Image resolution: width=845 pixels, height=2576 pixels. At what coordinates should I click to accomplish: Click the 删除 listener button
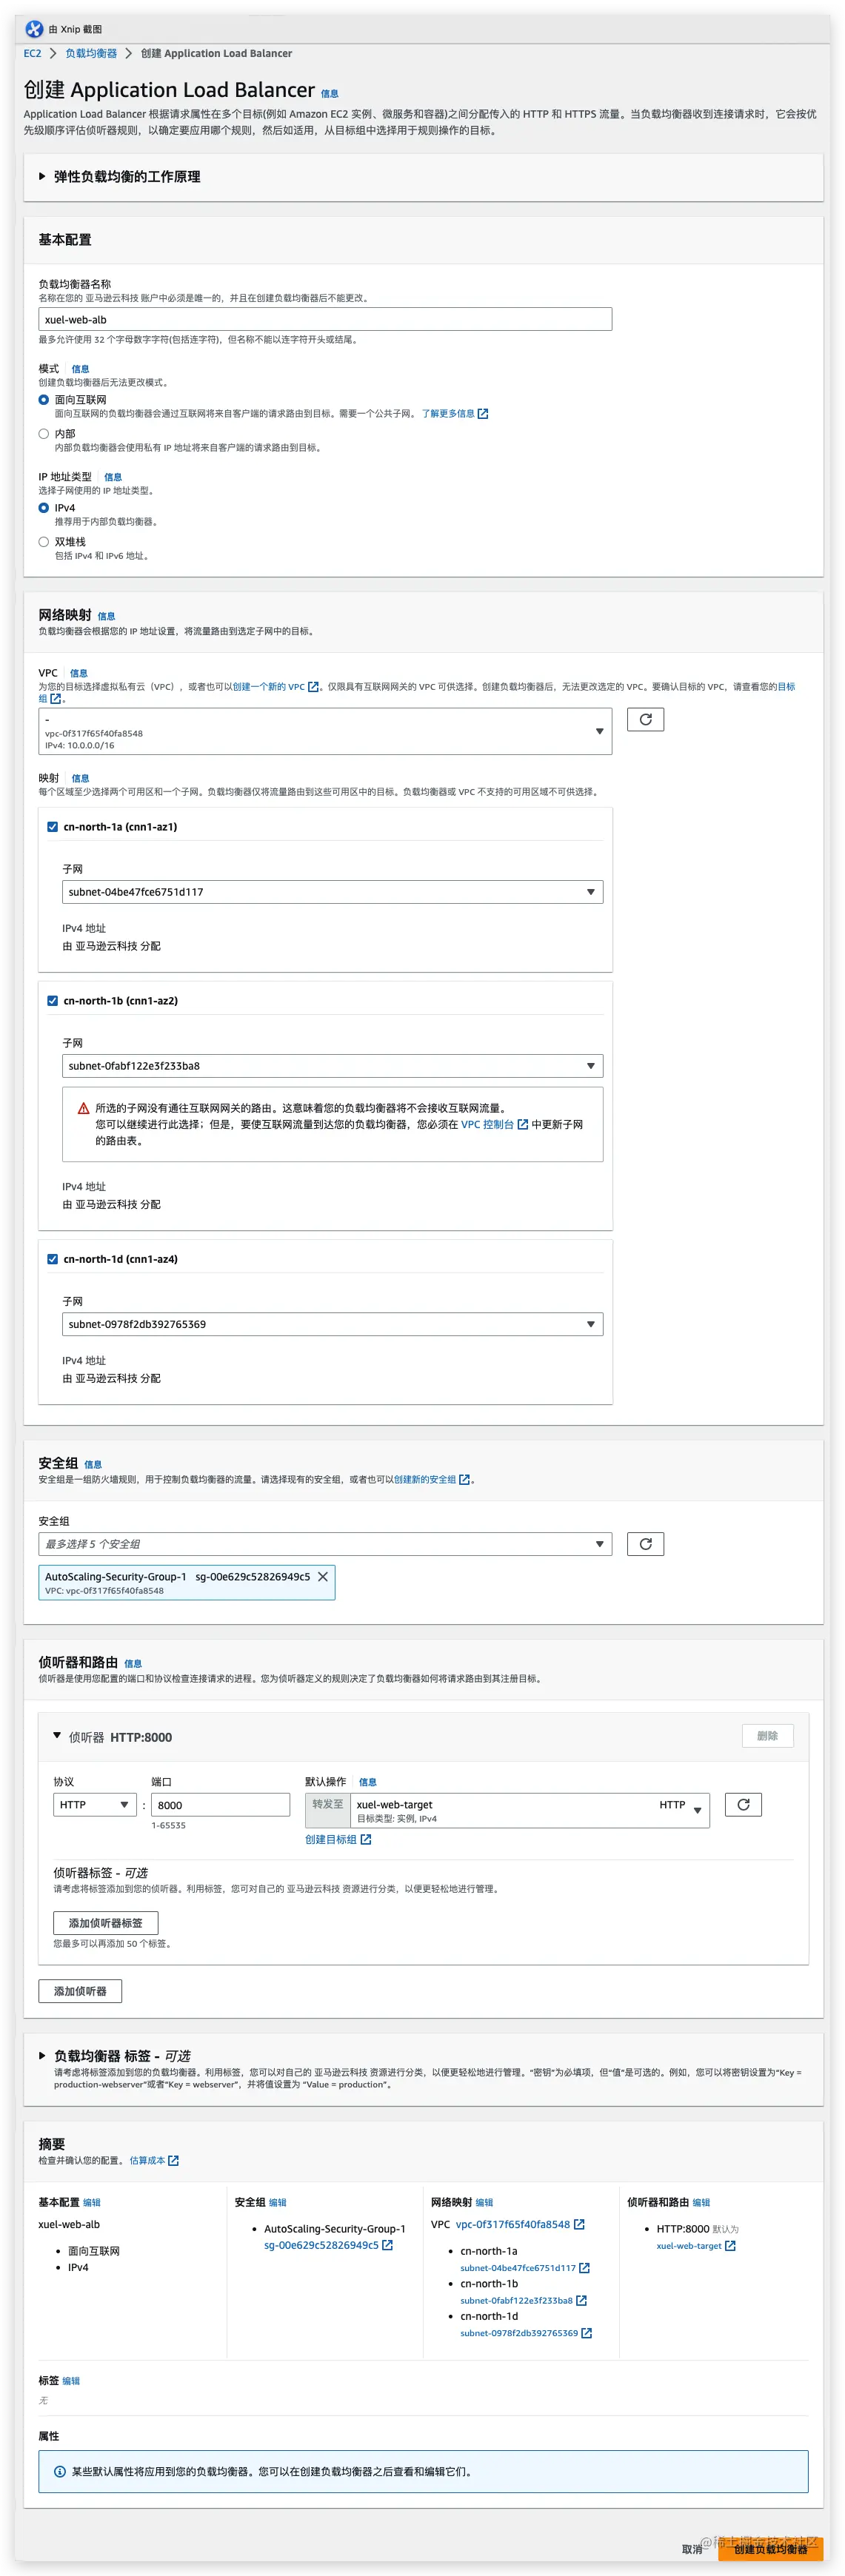(767, 1736)
